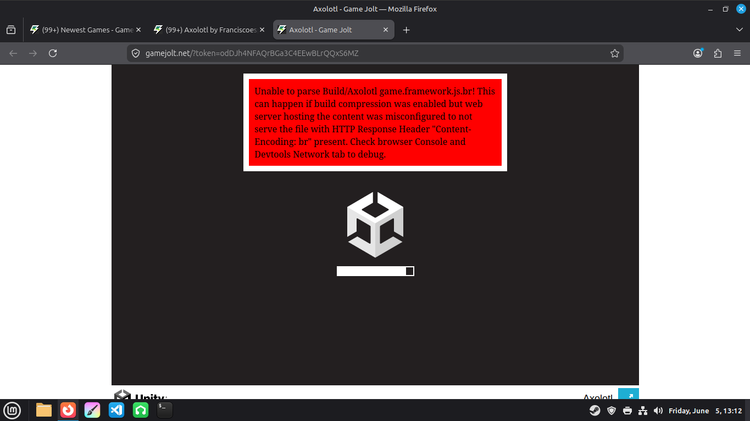The width and height of the screenshot is (750, 421).
Task: Click the gamejolt.net URL address field
Action: pos(373,53)
